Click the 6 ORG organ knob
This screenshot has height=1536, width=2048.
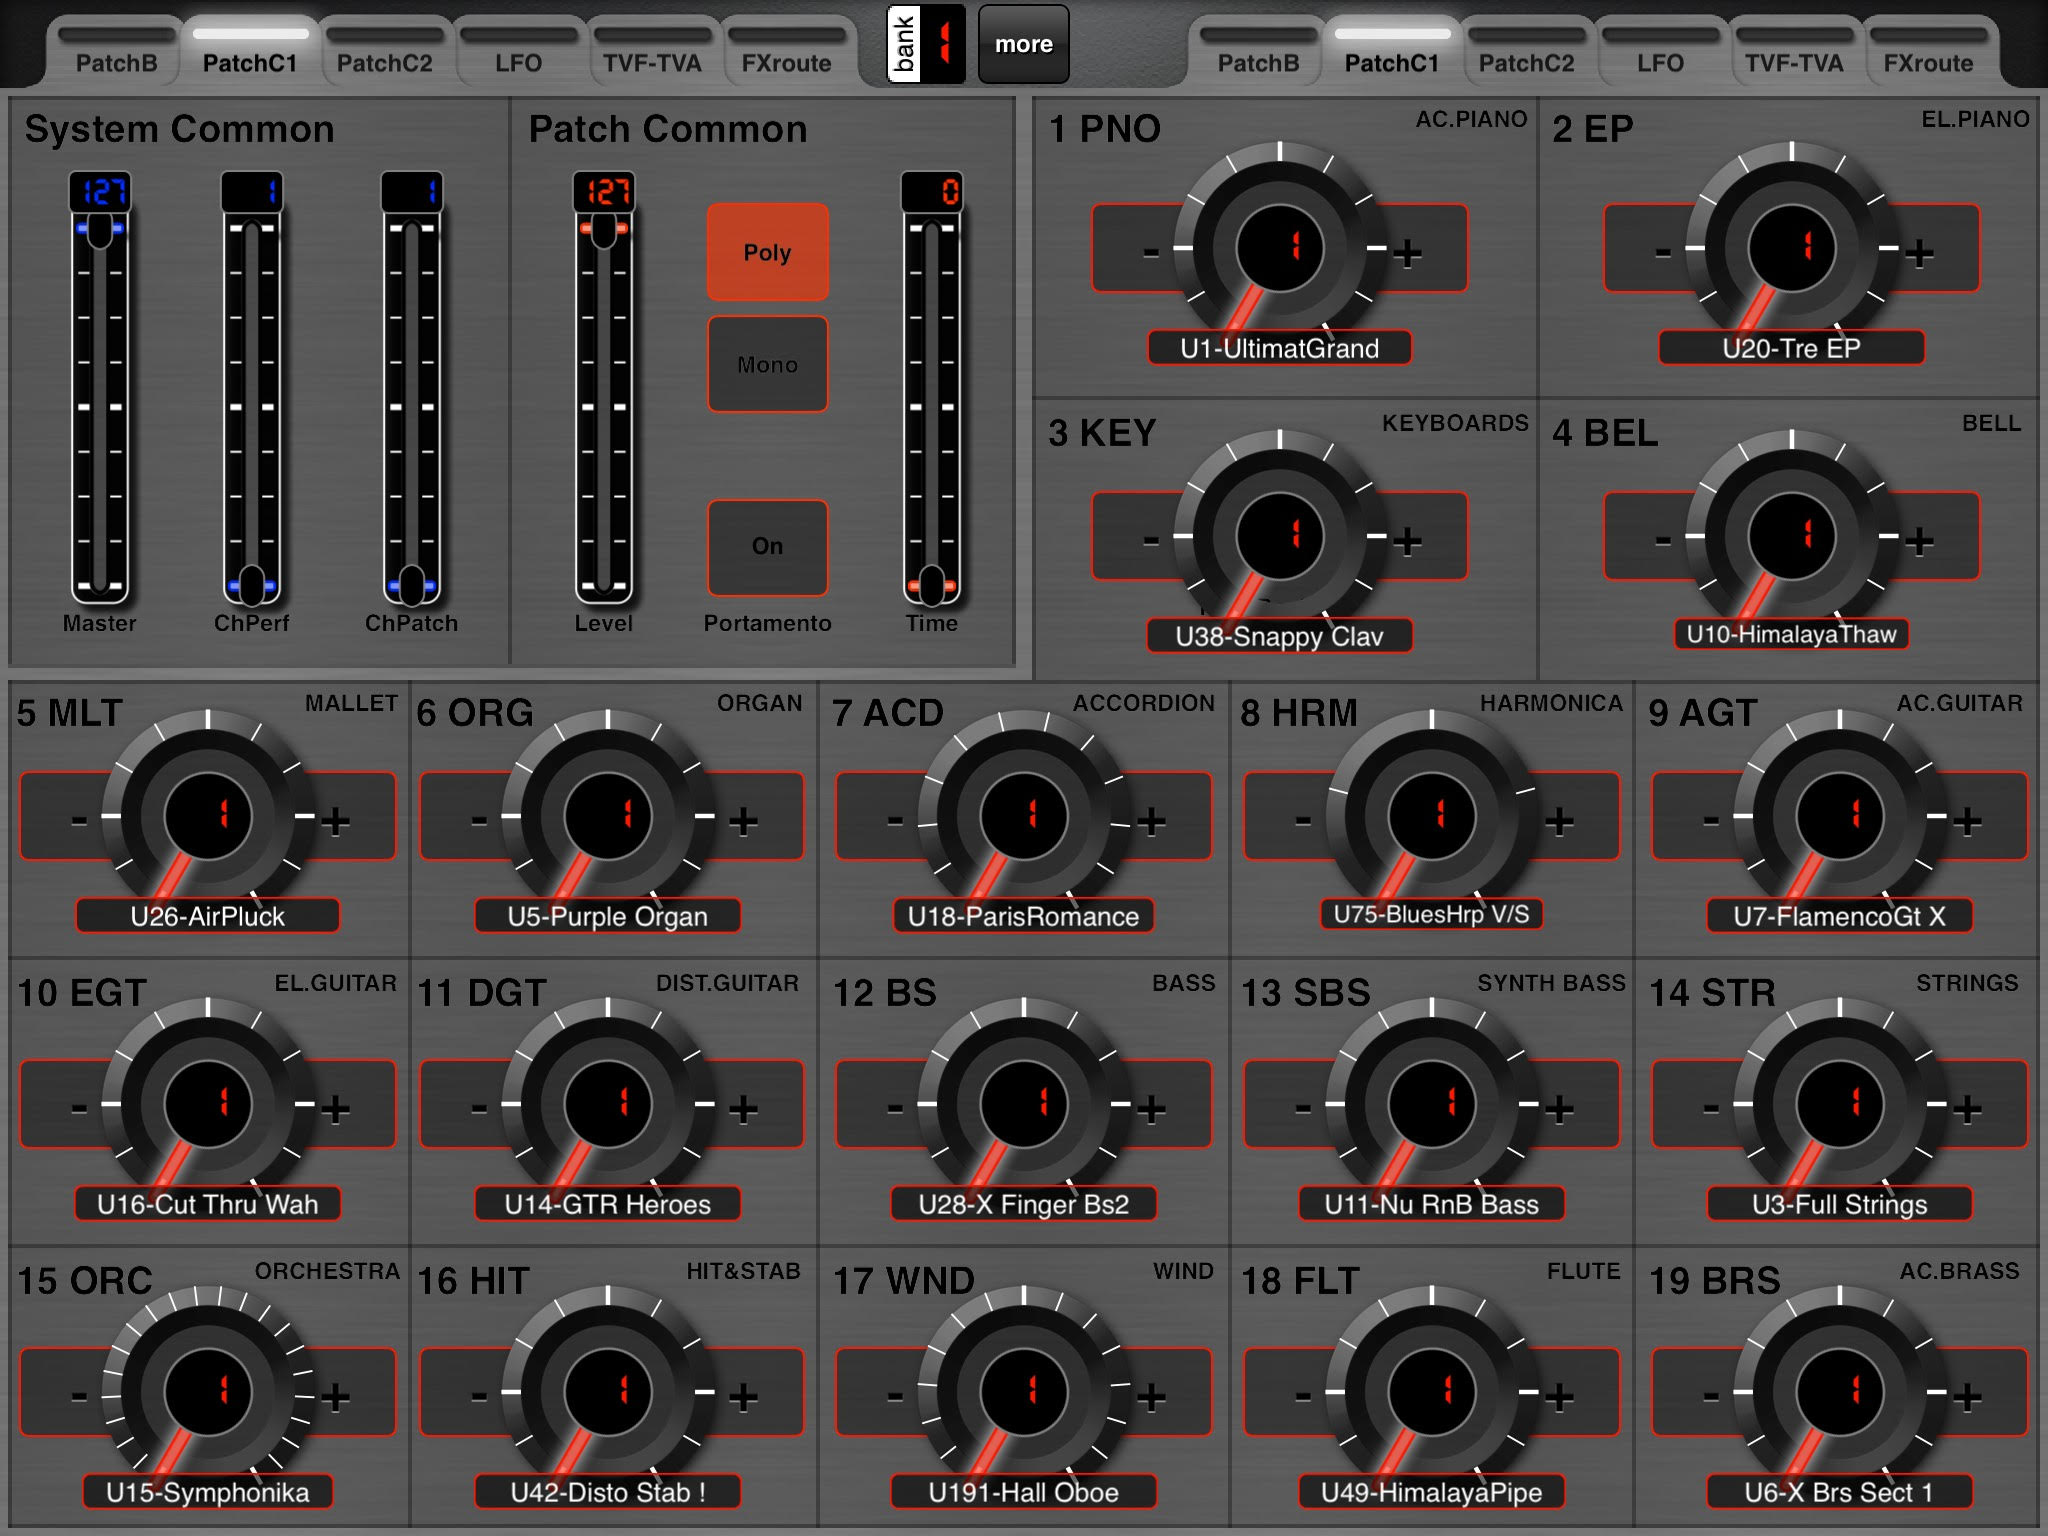(x=607, y=816)
